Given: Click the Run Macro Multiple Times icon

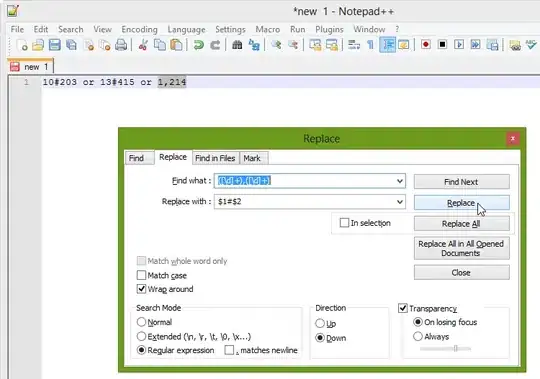Looking at the screenshot, I should pos(476,44).
